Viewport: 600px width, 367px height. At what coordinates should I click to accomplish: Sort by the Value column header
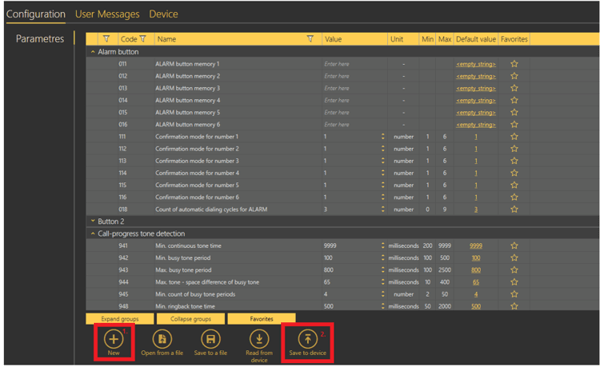(x=354, y=39)
